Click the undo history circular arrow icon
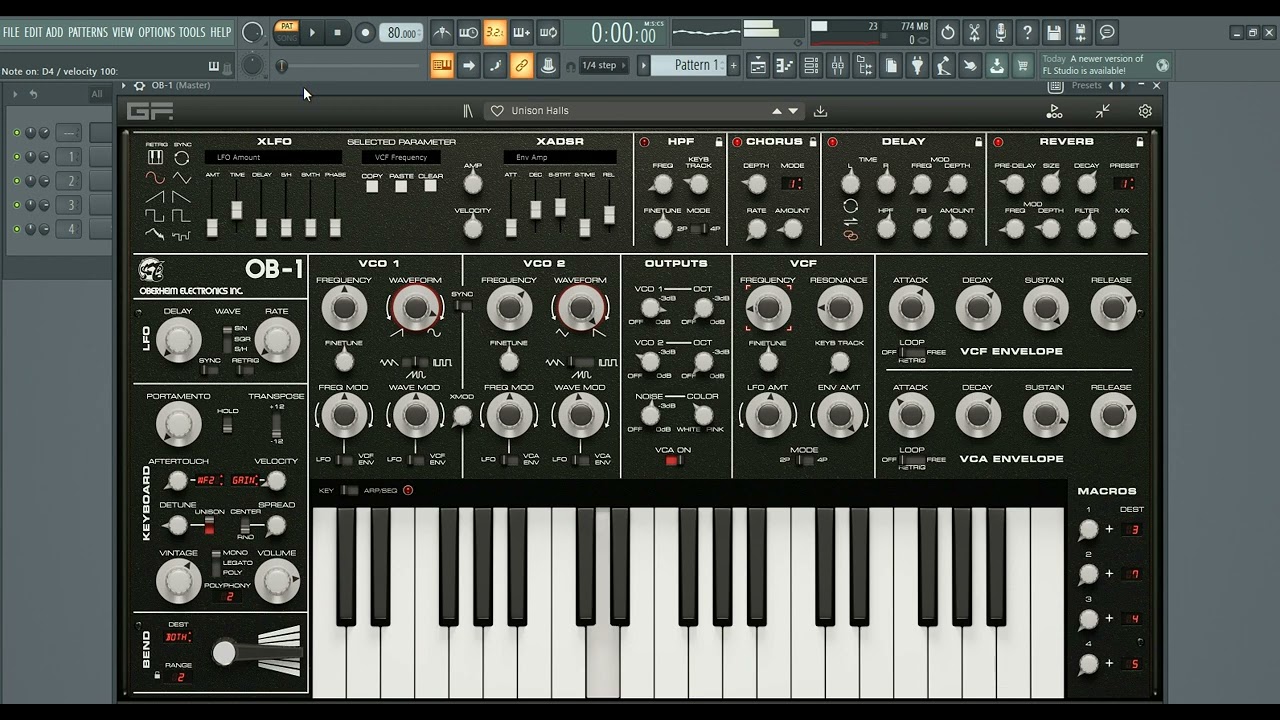Image resolution: width=1280 pixels, height=720 pixels. pos(947,33)
